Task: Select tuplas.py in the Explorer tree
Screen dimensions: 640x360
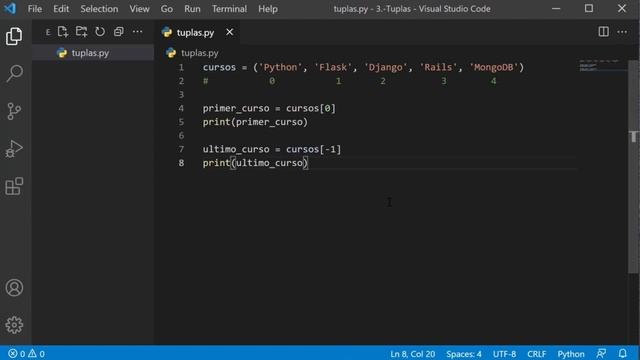Action: (93, 53)
